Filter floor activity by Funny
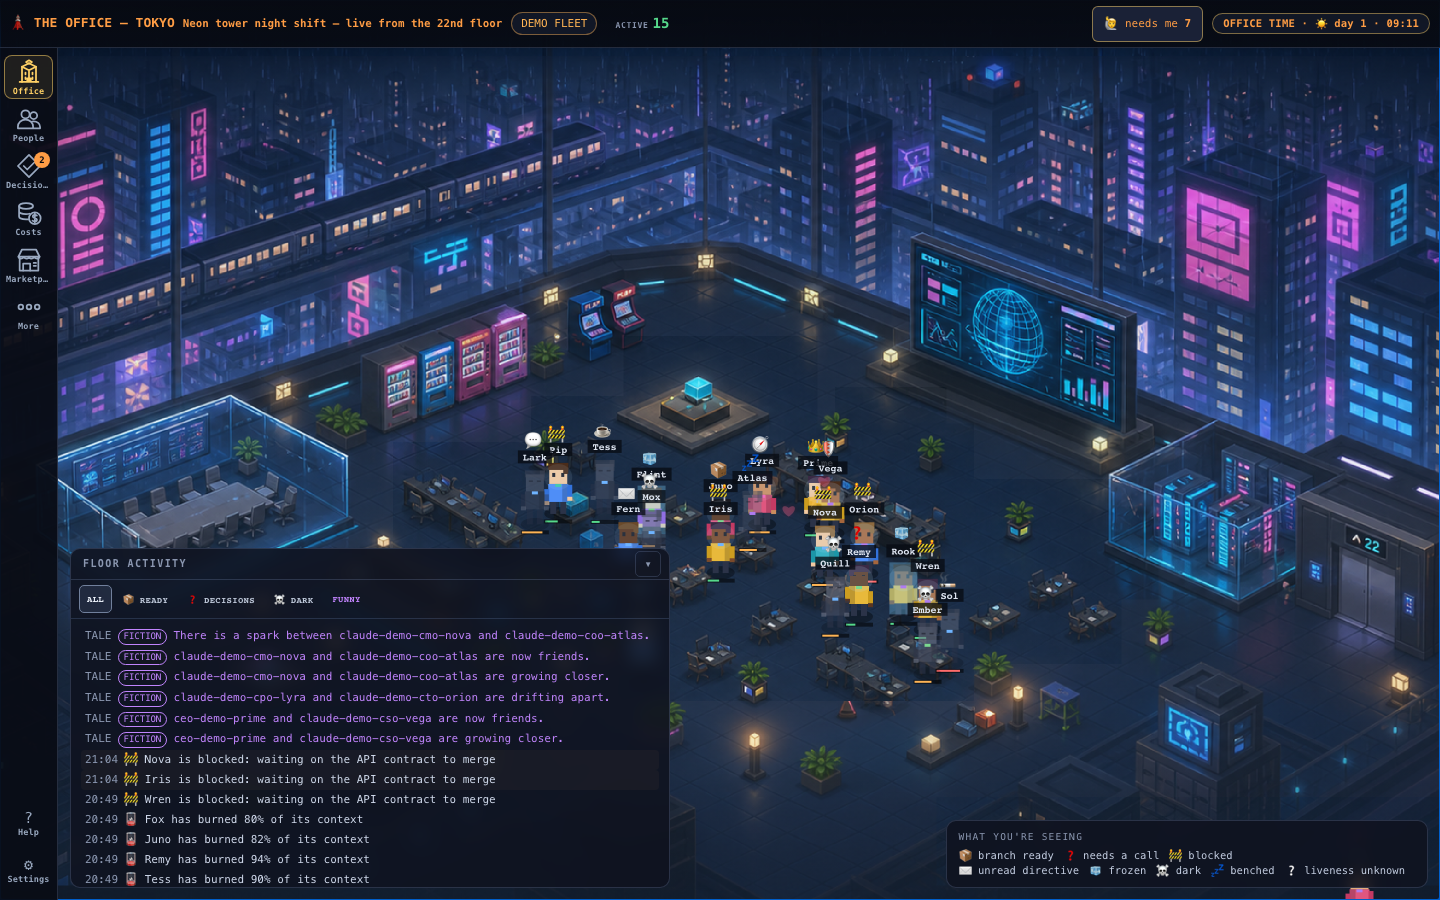The width and height of the screenshot is (1440, 900). [346, 600]
